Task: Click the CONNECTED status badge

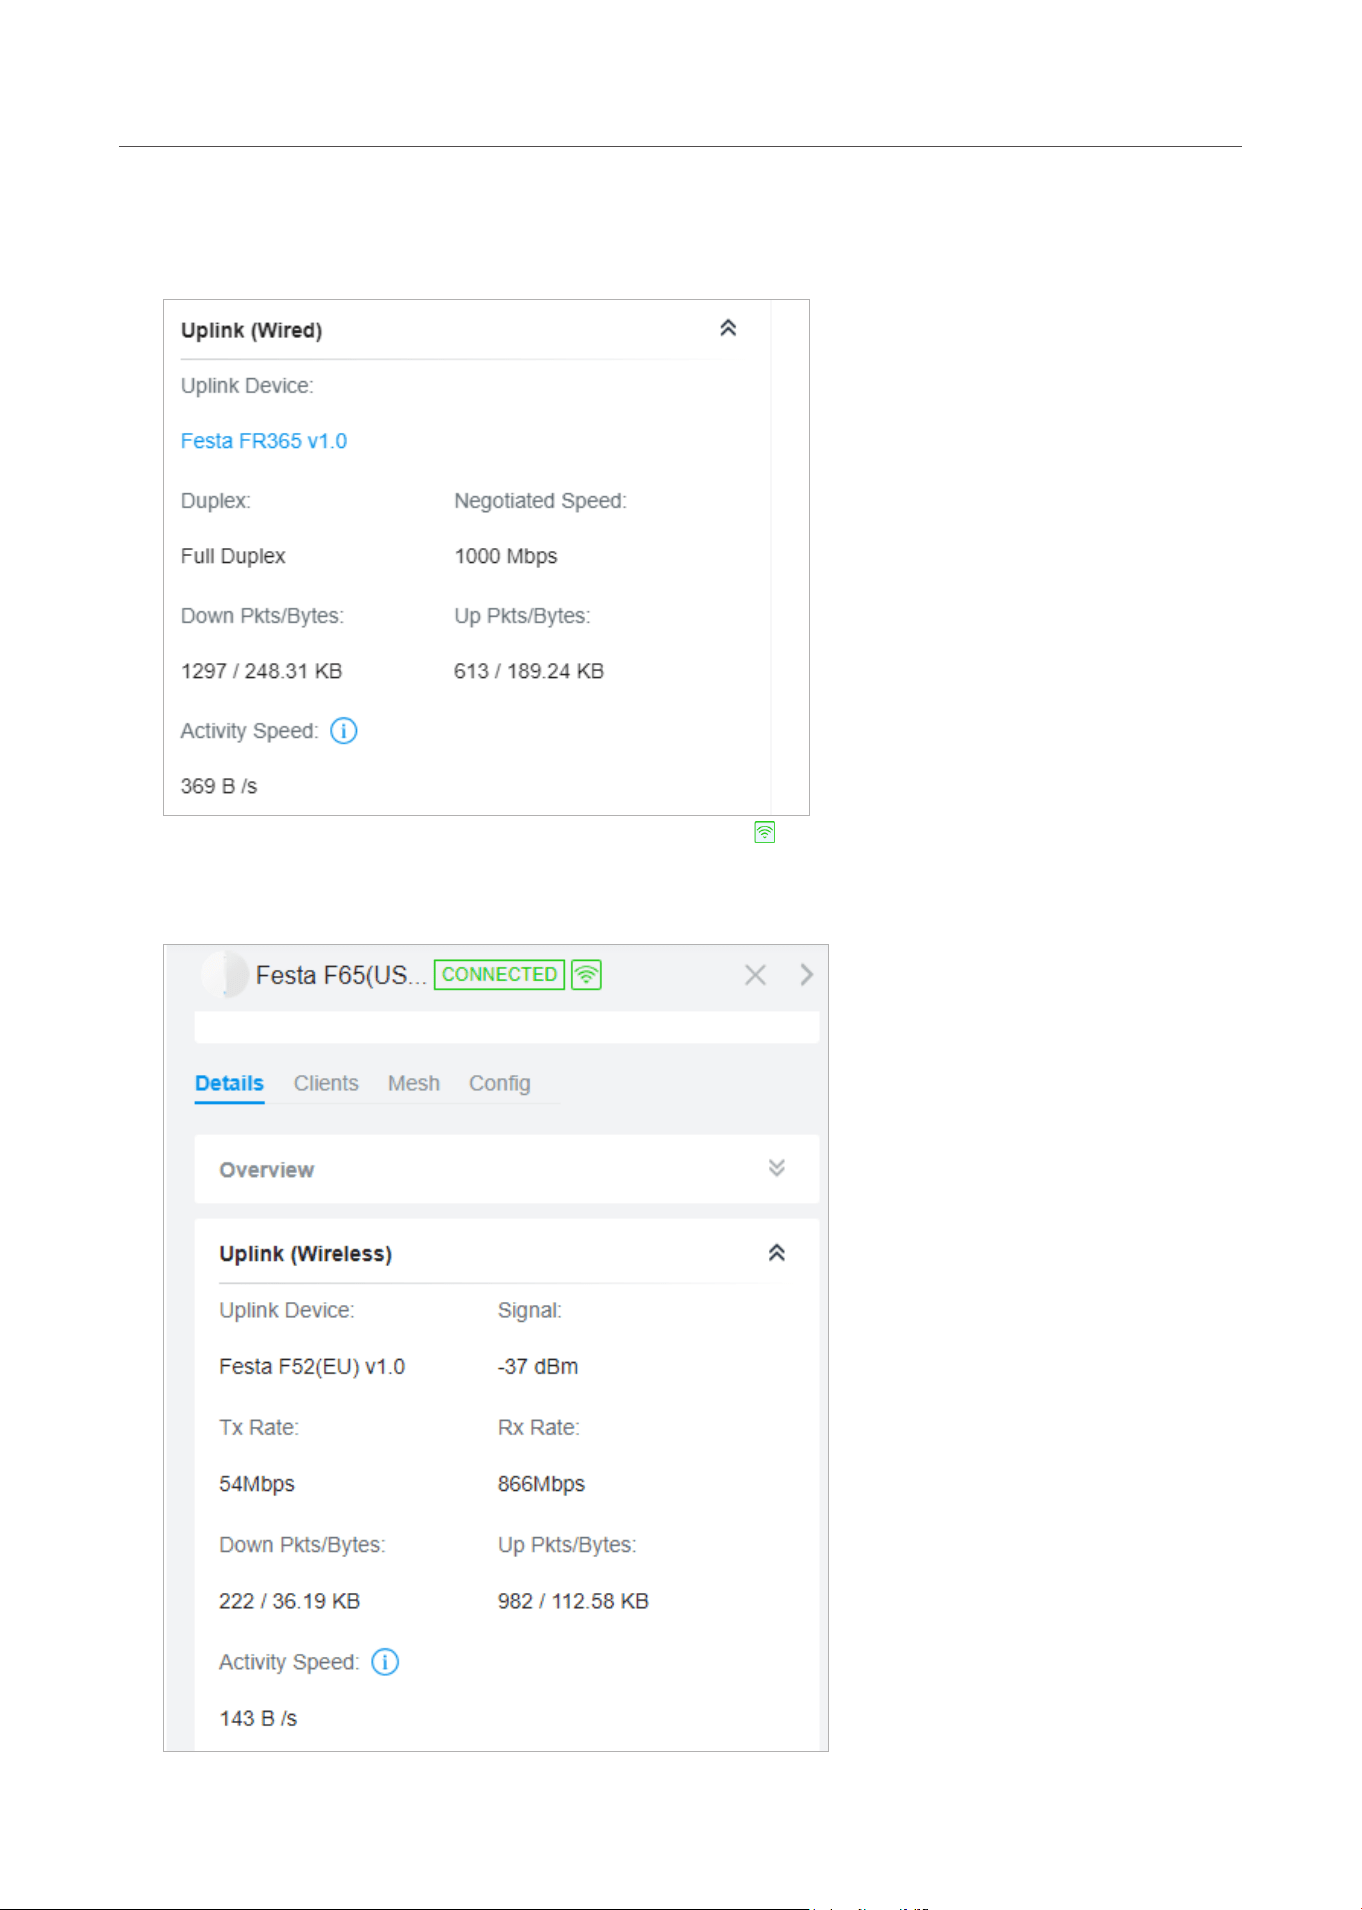Action: coord(499,975)
